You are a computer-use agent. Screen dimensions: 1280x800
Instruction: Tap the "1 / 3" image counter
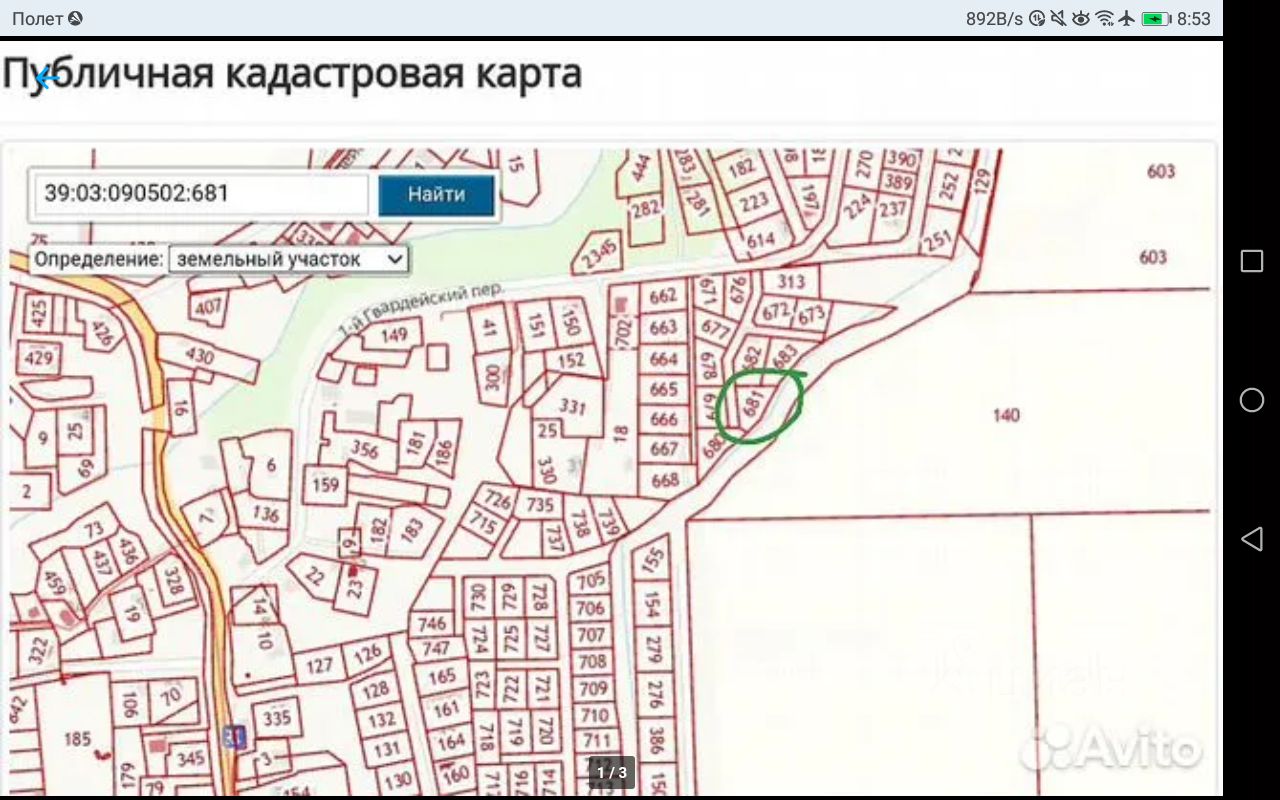coord(612,772)
